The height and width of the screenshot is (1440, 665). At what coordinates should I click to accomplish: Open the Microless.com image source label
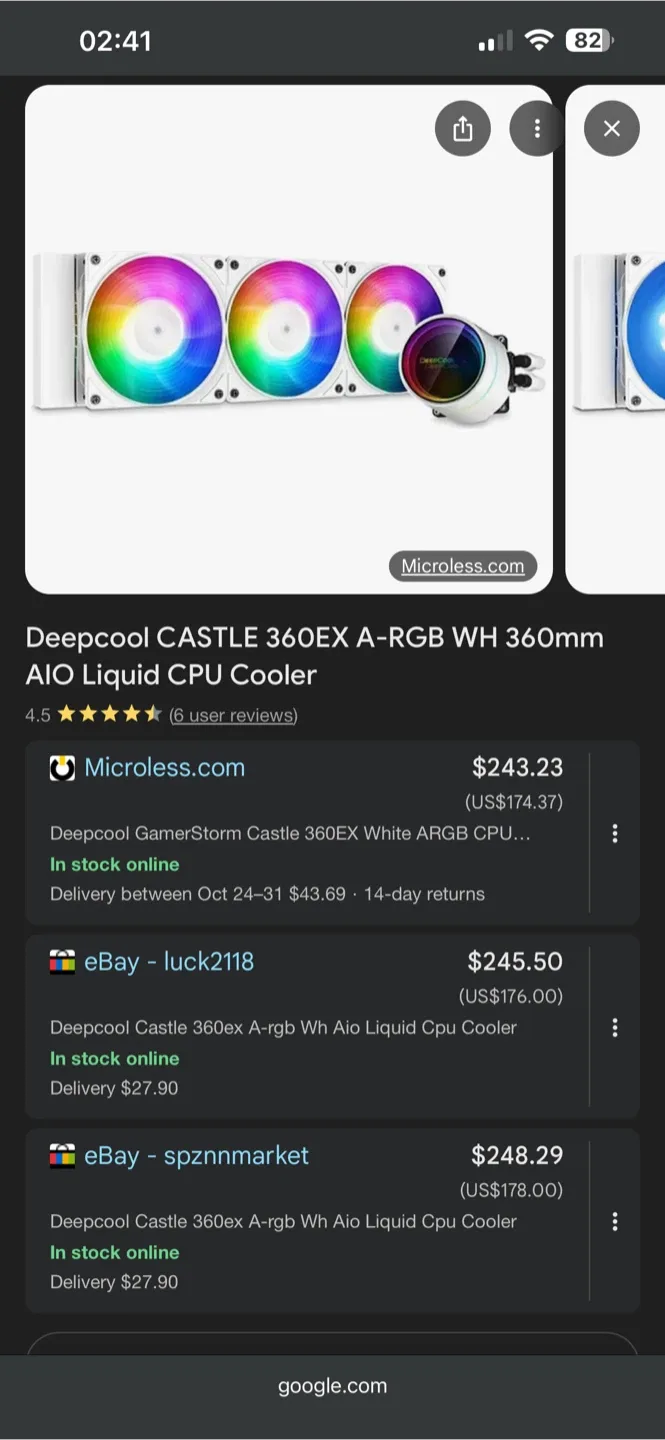[x=462, y=566]
